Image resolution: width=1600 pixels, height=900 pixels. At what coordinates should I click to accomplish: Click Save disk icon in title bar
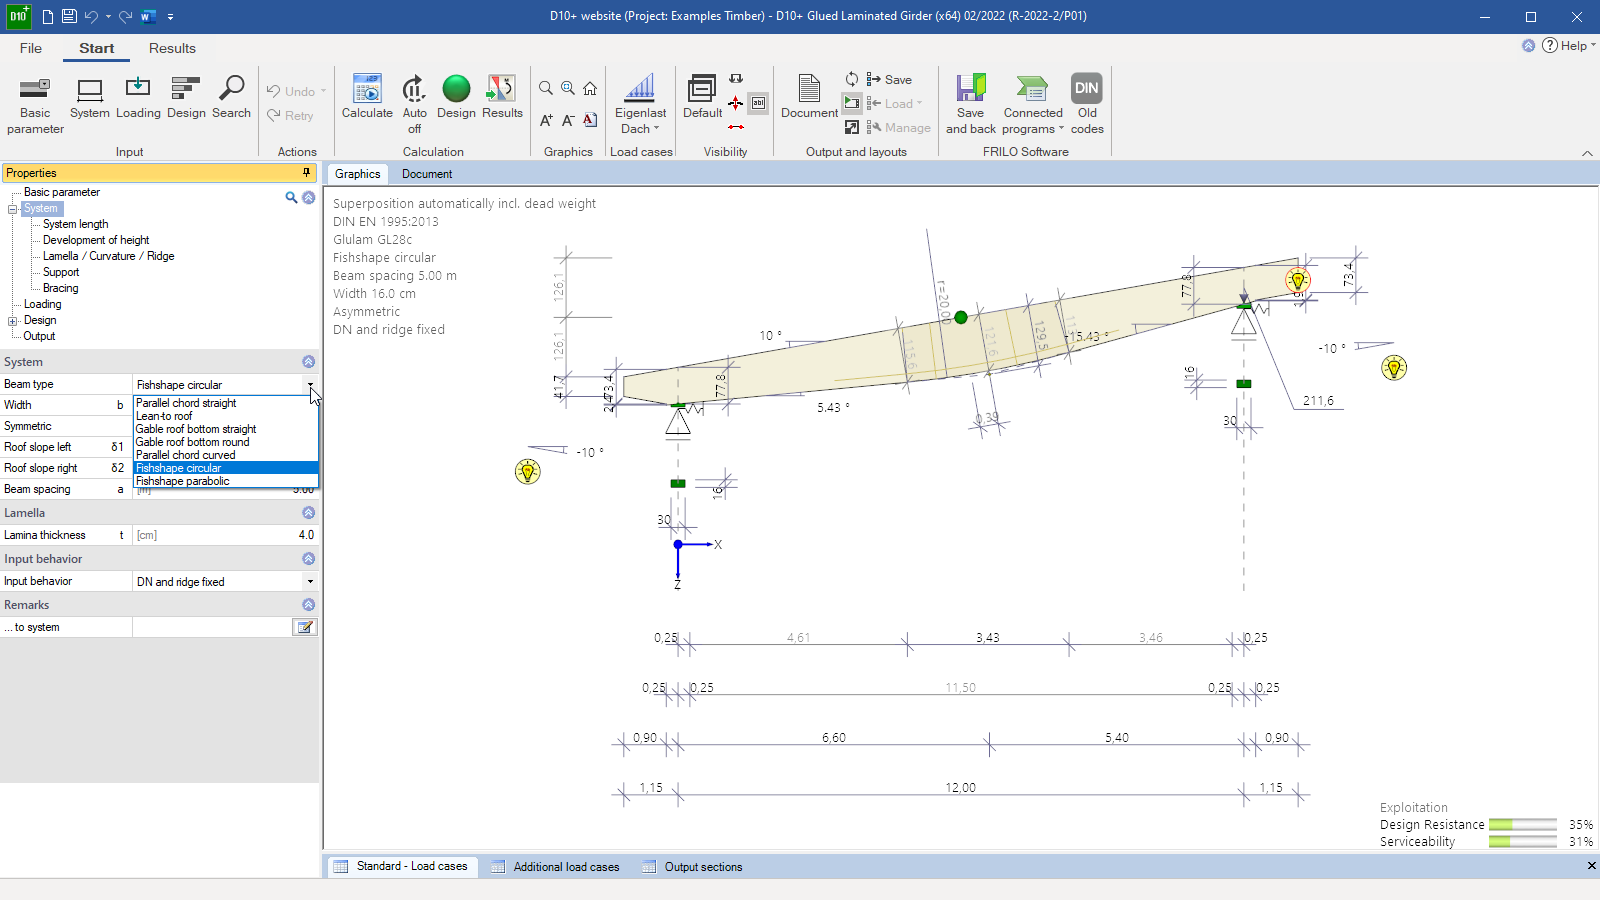click(x=69, y=16)
